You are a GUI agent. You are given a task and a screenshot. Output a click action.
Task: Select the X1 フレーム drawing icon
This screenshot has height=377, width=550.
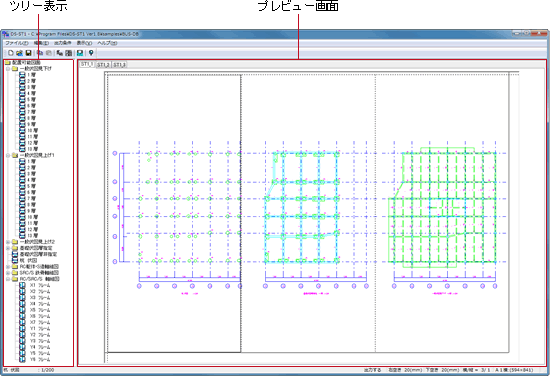click(22, 285)
